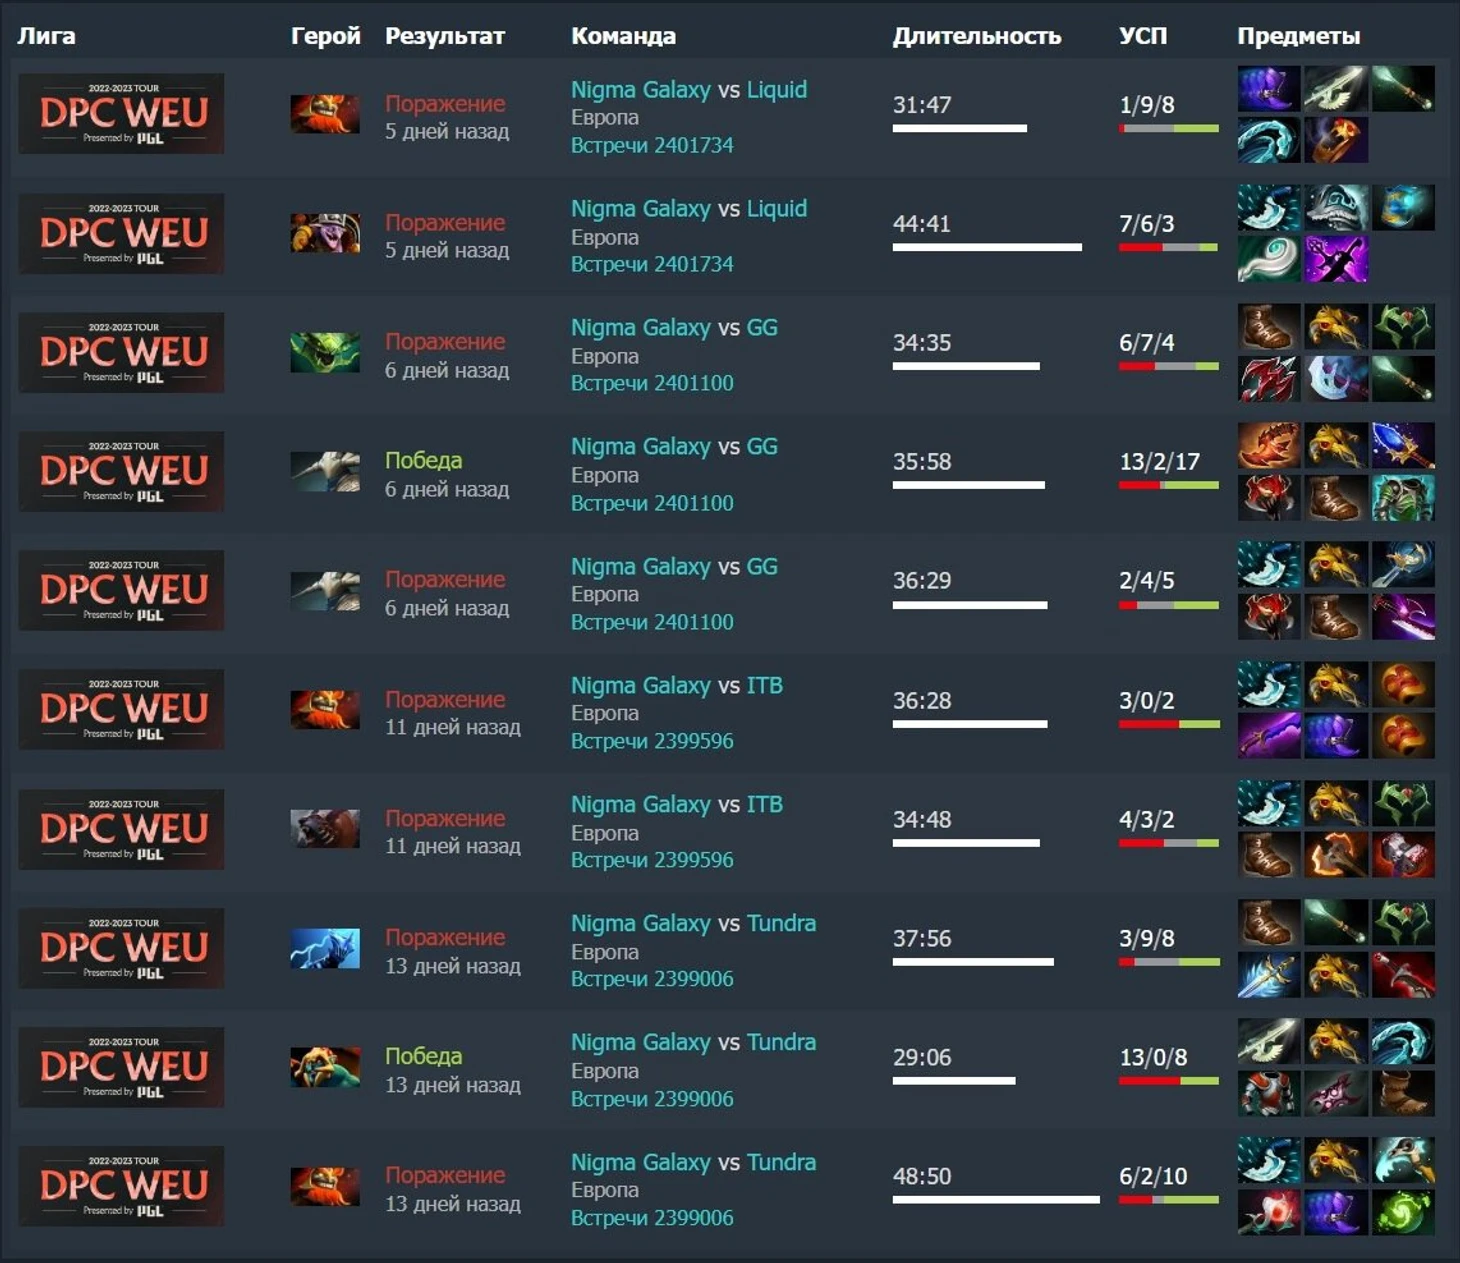The width and height of the screenshot is (1460, 1263).
Task: Click the blue lightning hero icon in the 37:56 row
Action: pos(325,949)
